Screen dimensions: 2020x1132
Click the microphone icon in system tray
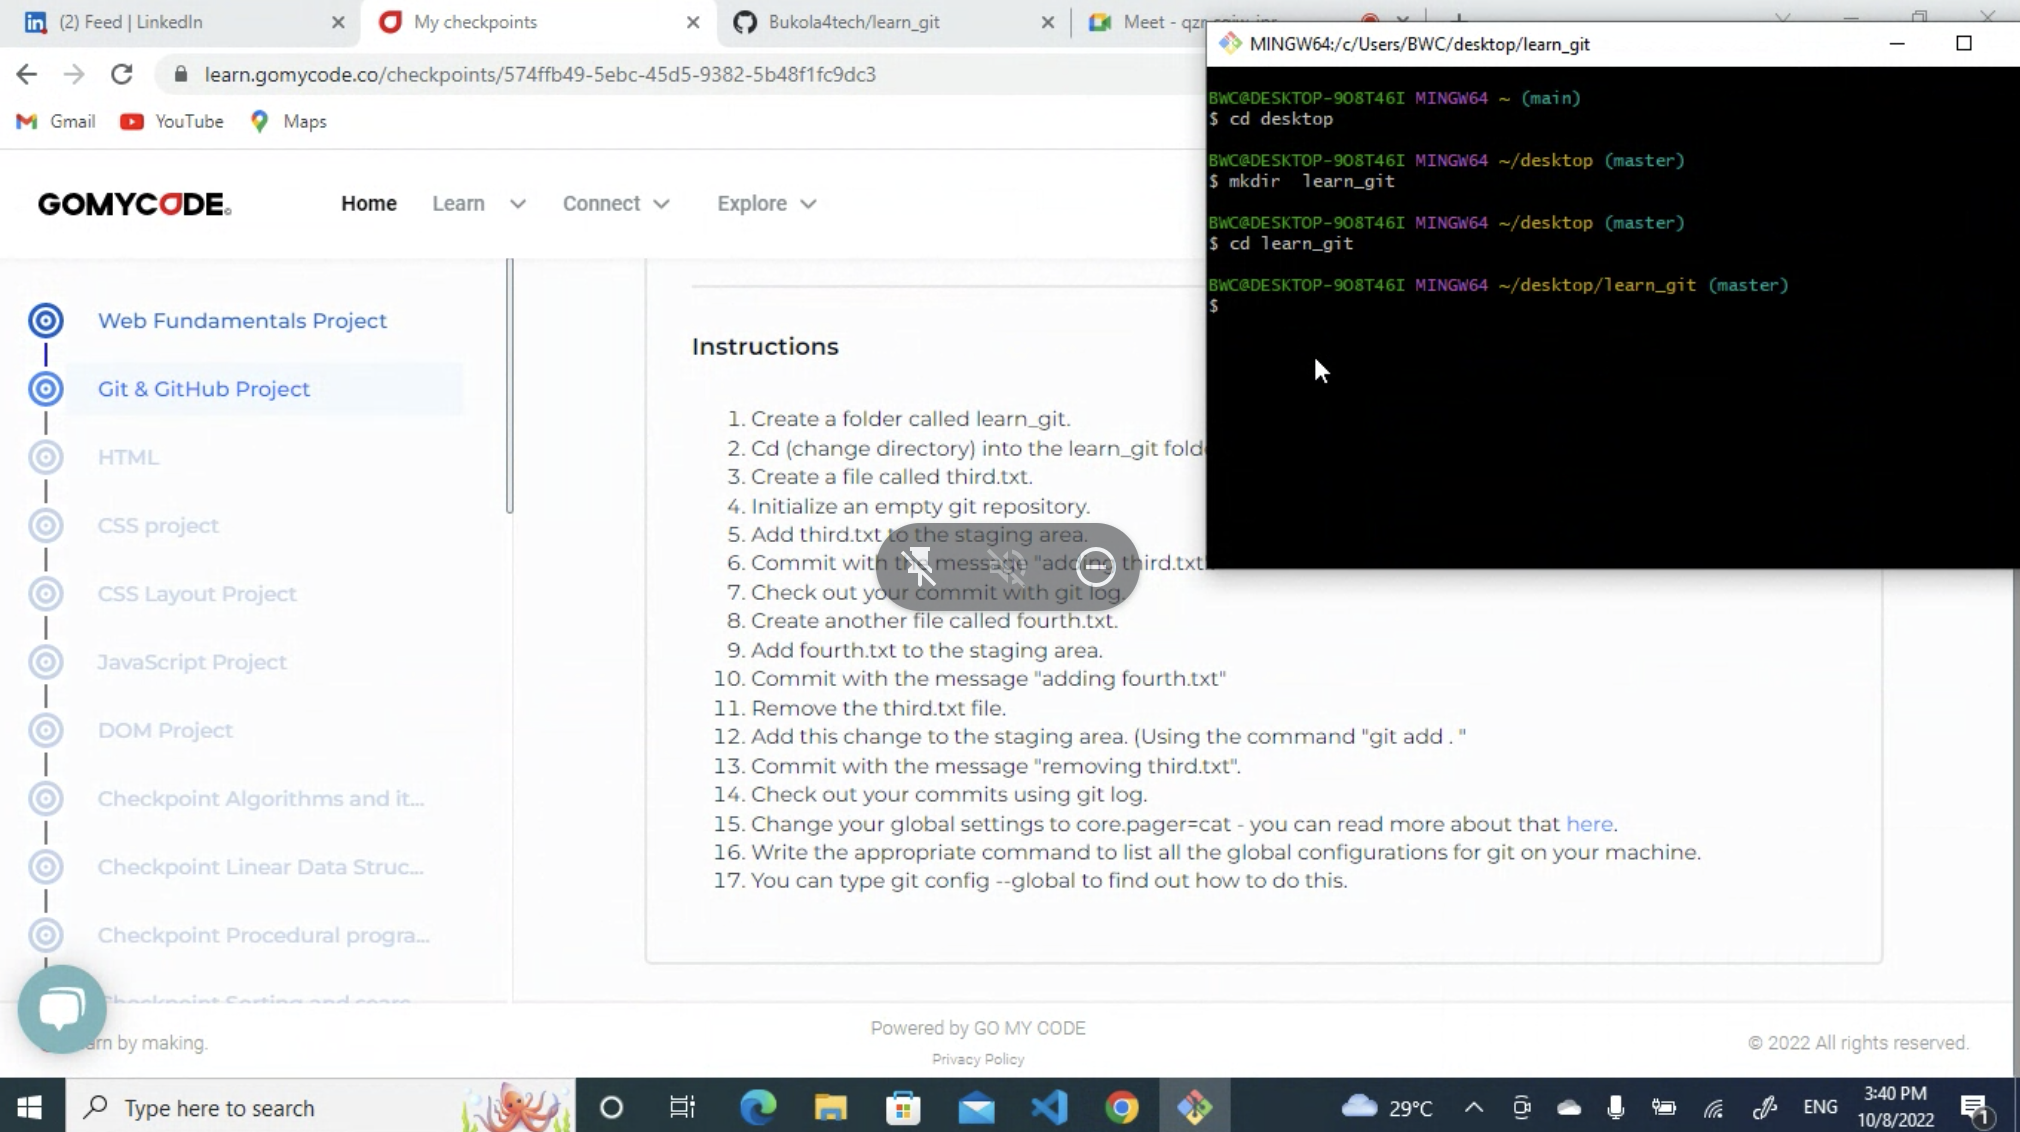click(1615, 1107)
